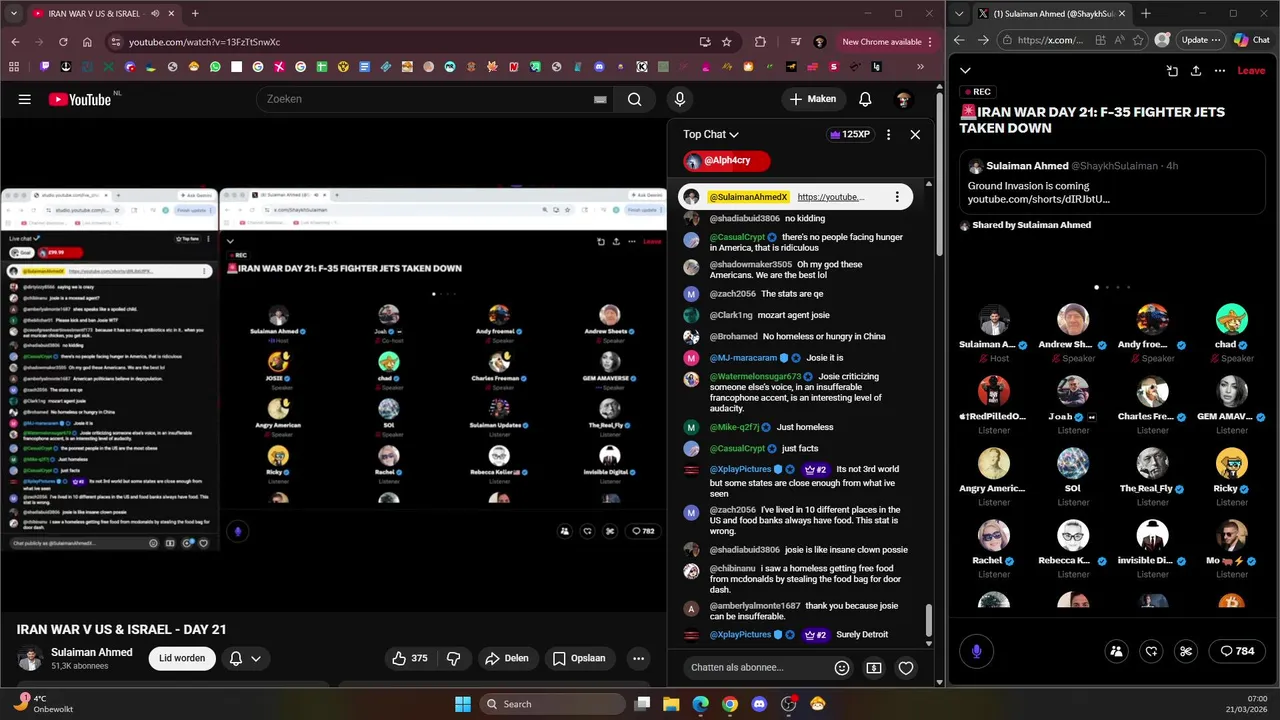This screenshot has height=720, width=1280.
Task: Click the X Space share-to-post icon
Action: pos(1172,71)
